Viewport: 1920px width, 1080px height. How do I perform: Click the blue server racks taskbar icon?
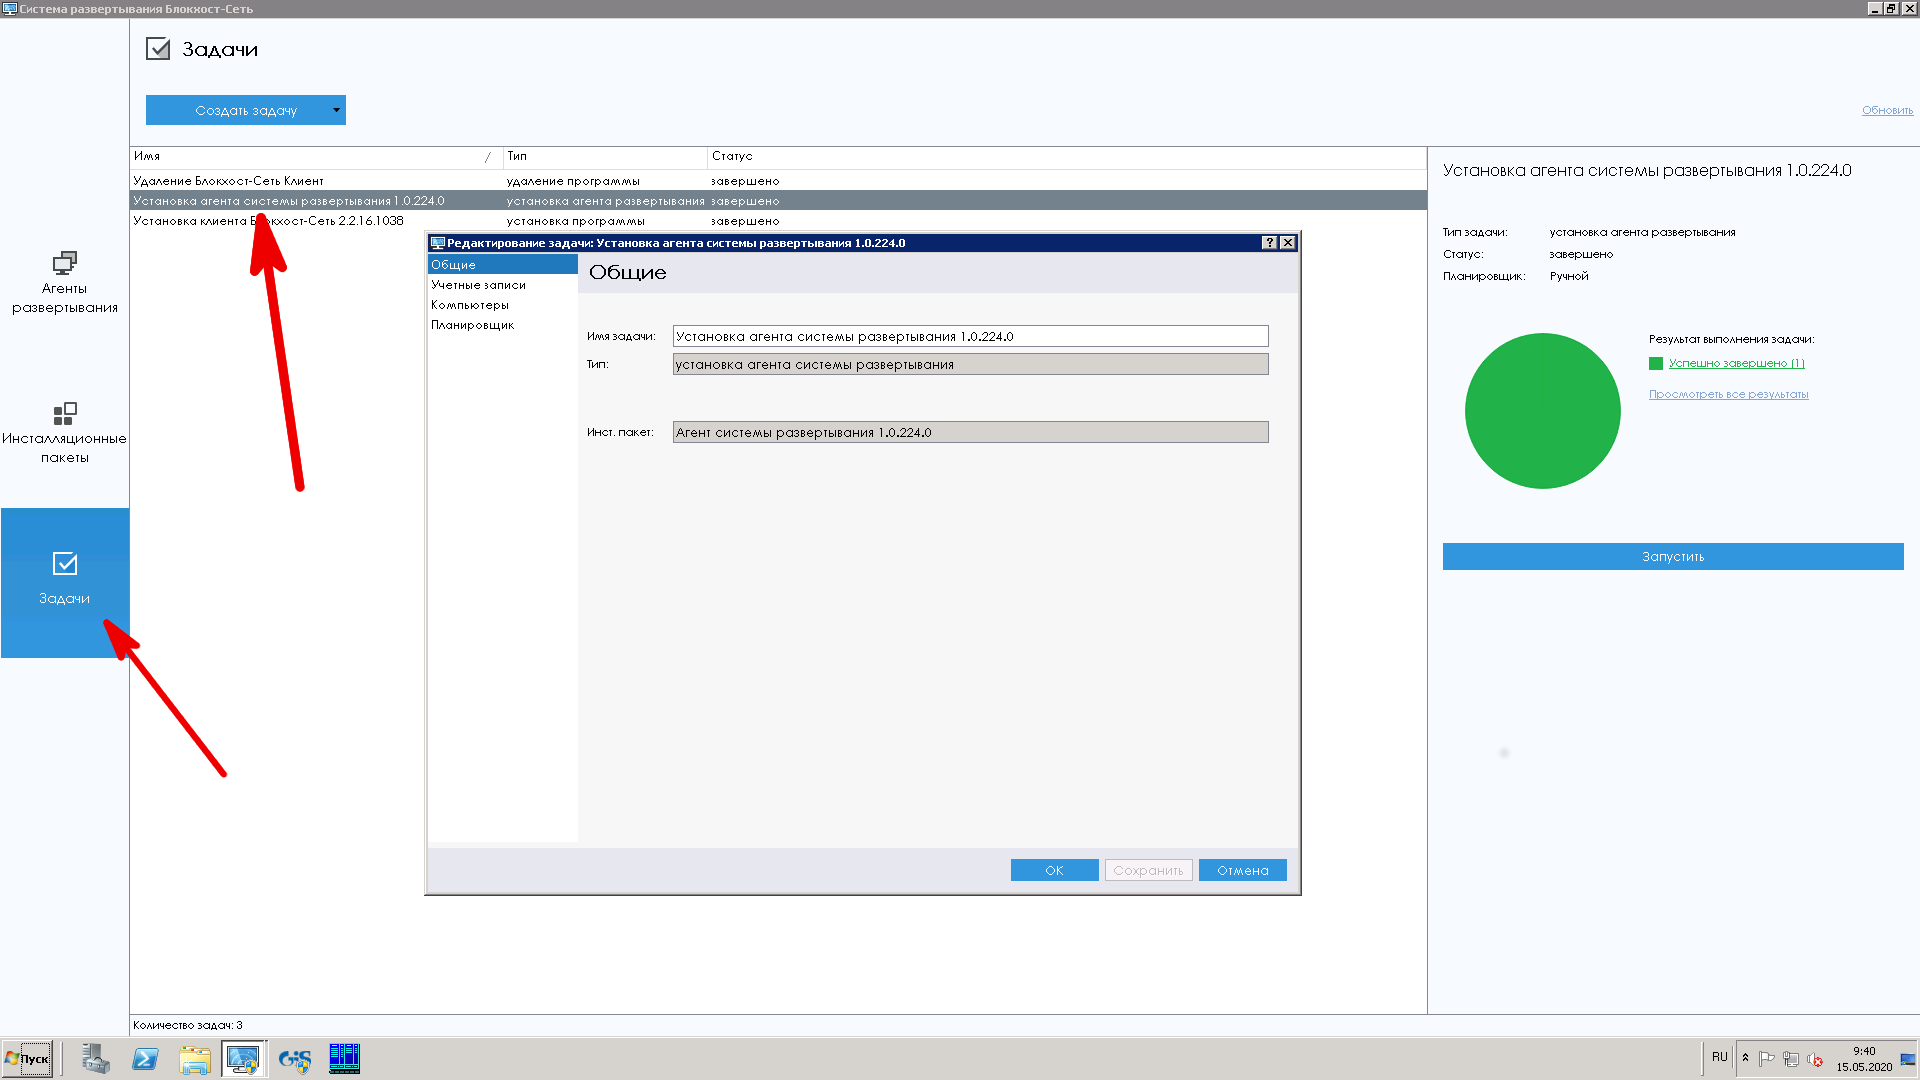(344, 1058)
